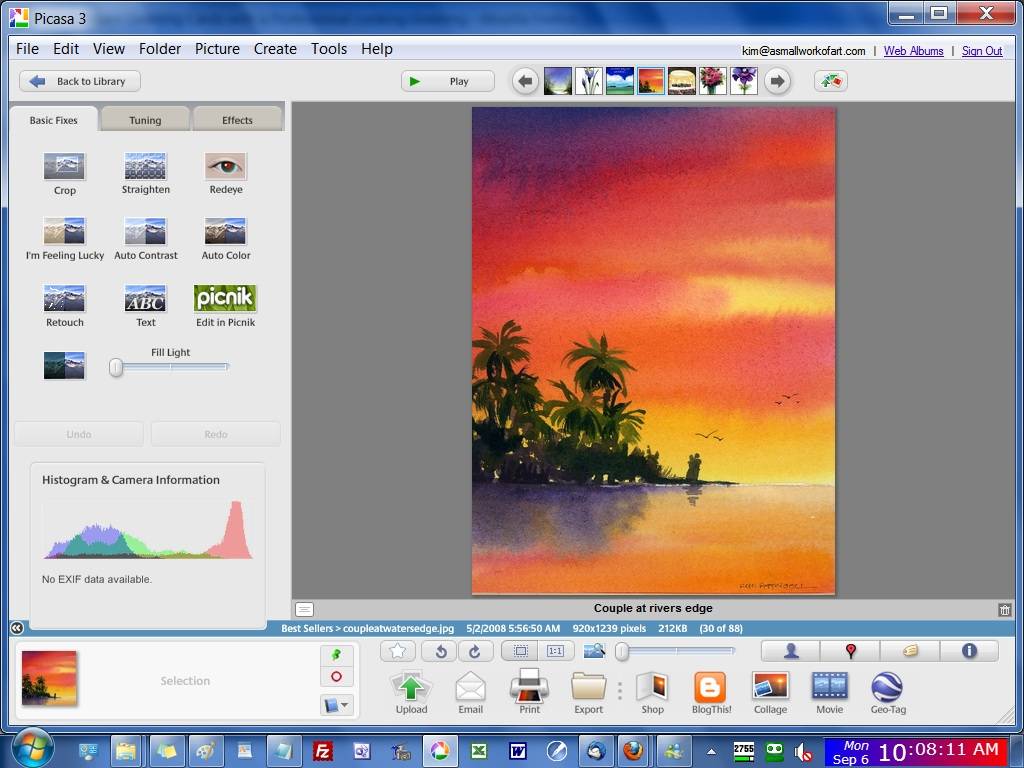Create a Collage

click(770, 693)
